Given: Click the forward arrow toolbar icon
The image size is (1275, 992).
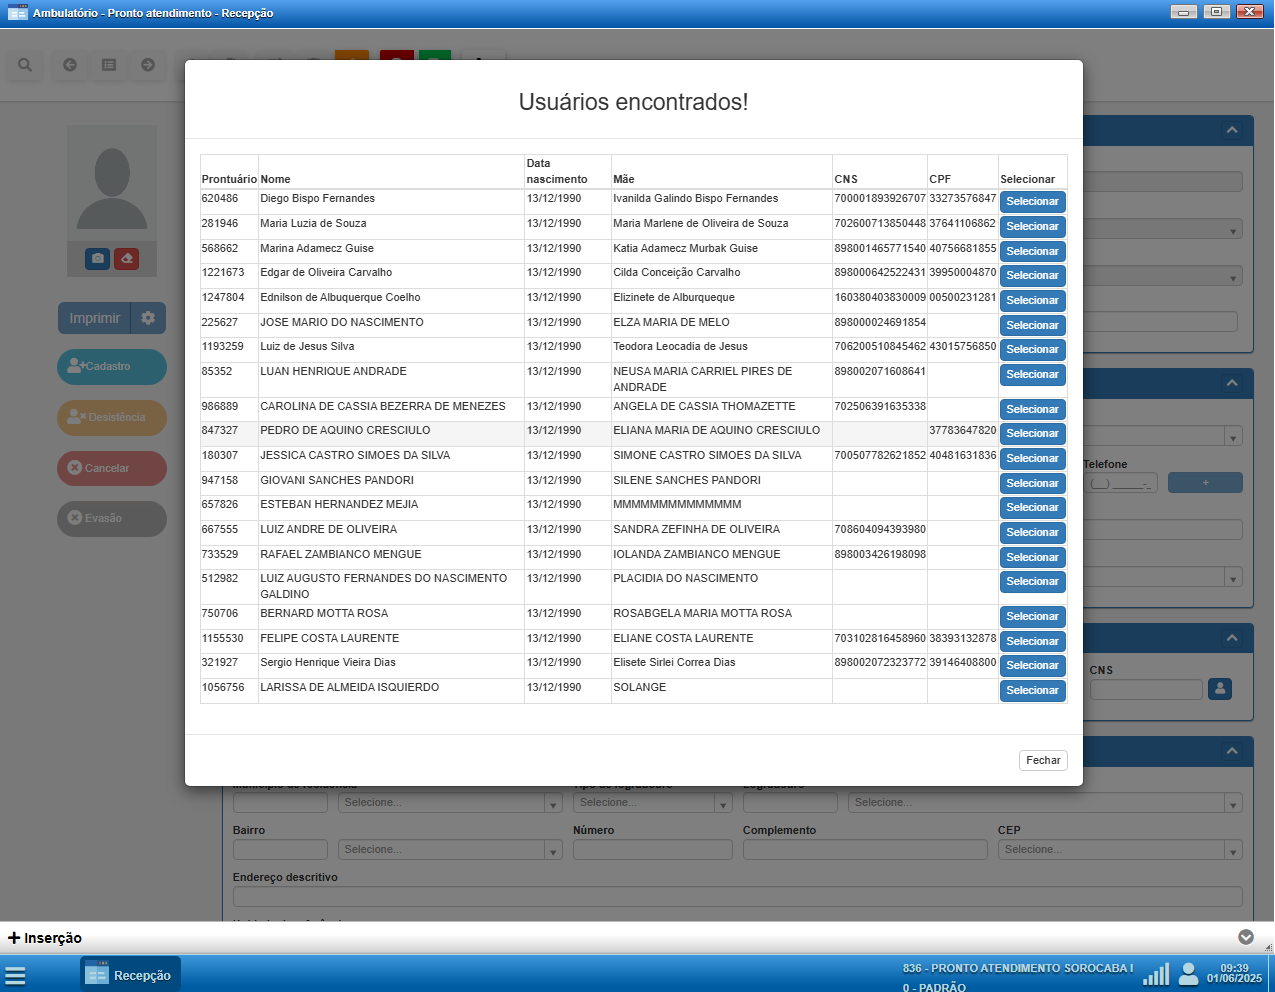Looking at the screenshot, I should tap(148, 65).
